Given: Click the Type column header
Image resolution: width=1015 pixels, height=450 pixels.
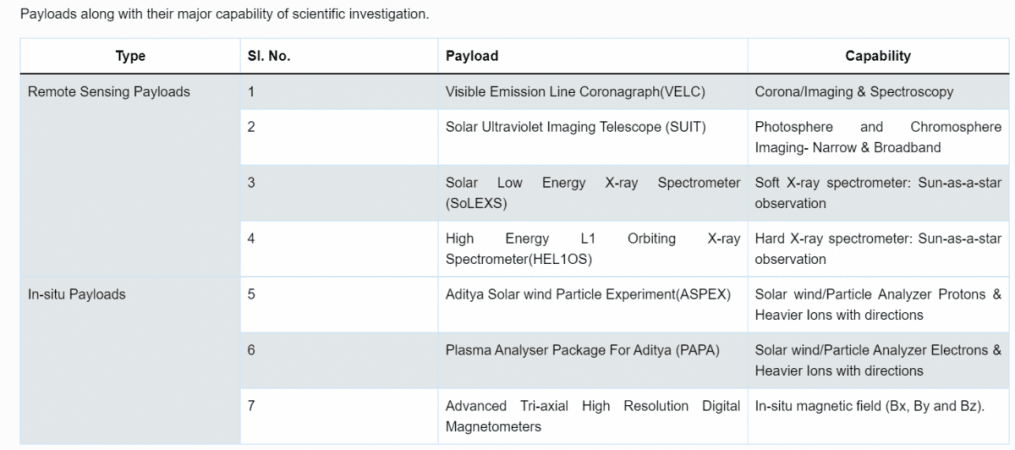Looking at the screenshot, I should click(130, 56).
